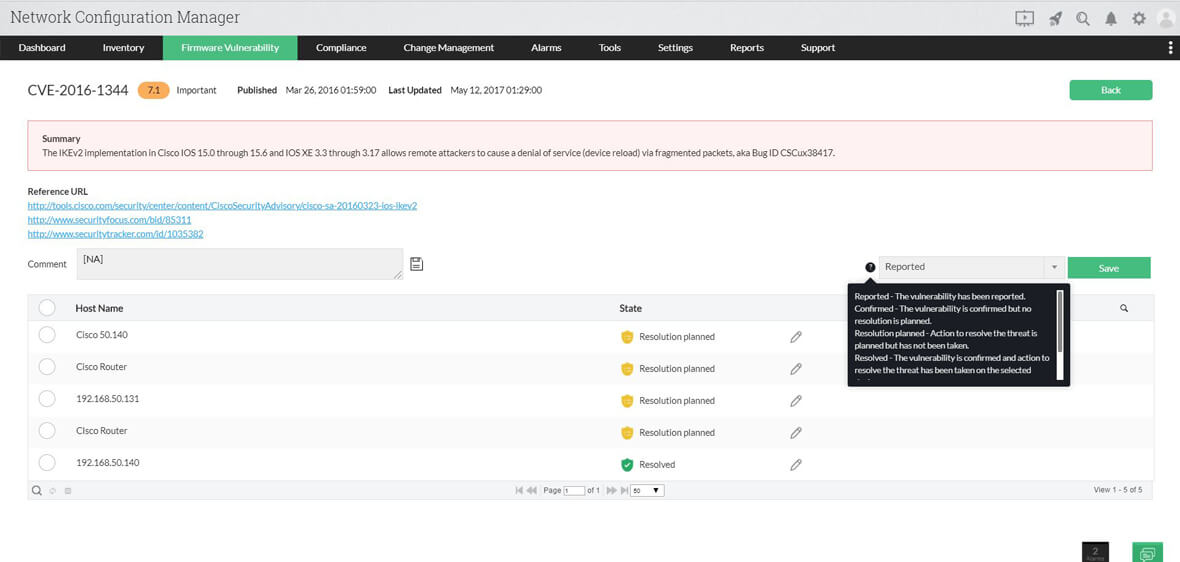Open the green chat icon
1180x562 pixels.
[1147, 553]
